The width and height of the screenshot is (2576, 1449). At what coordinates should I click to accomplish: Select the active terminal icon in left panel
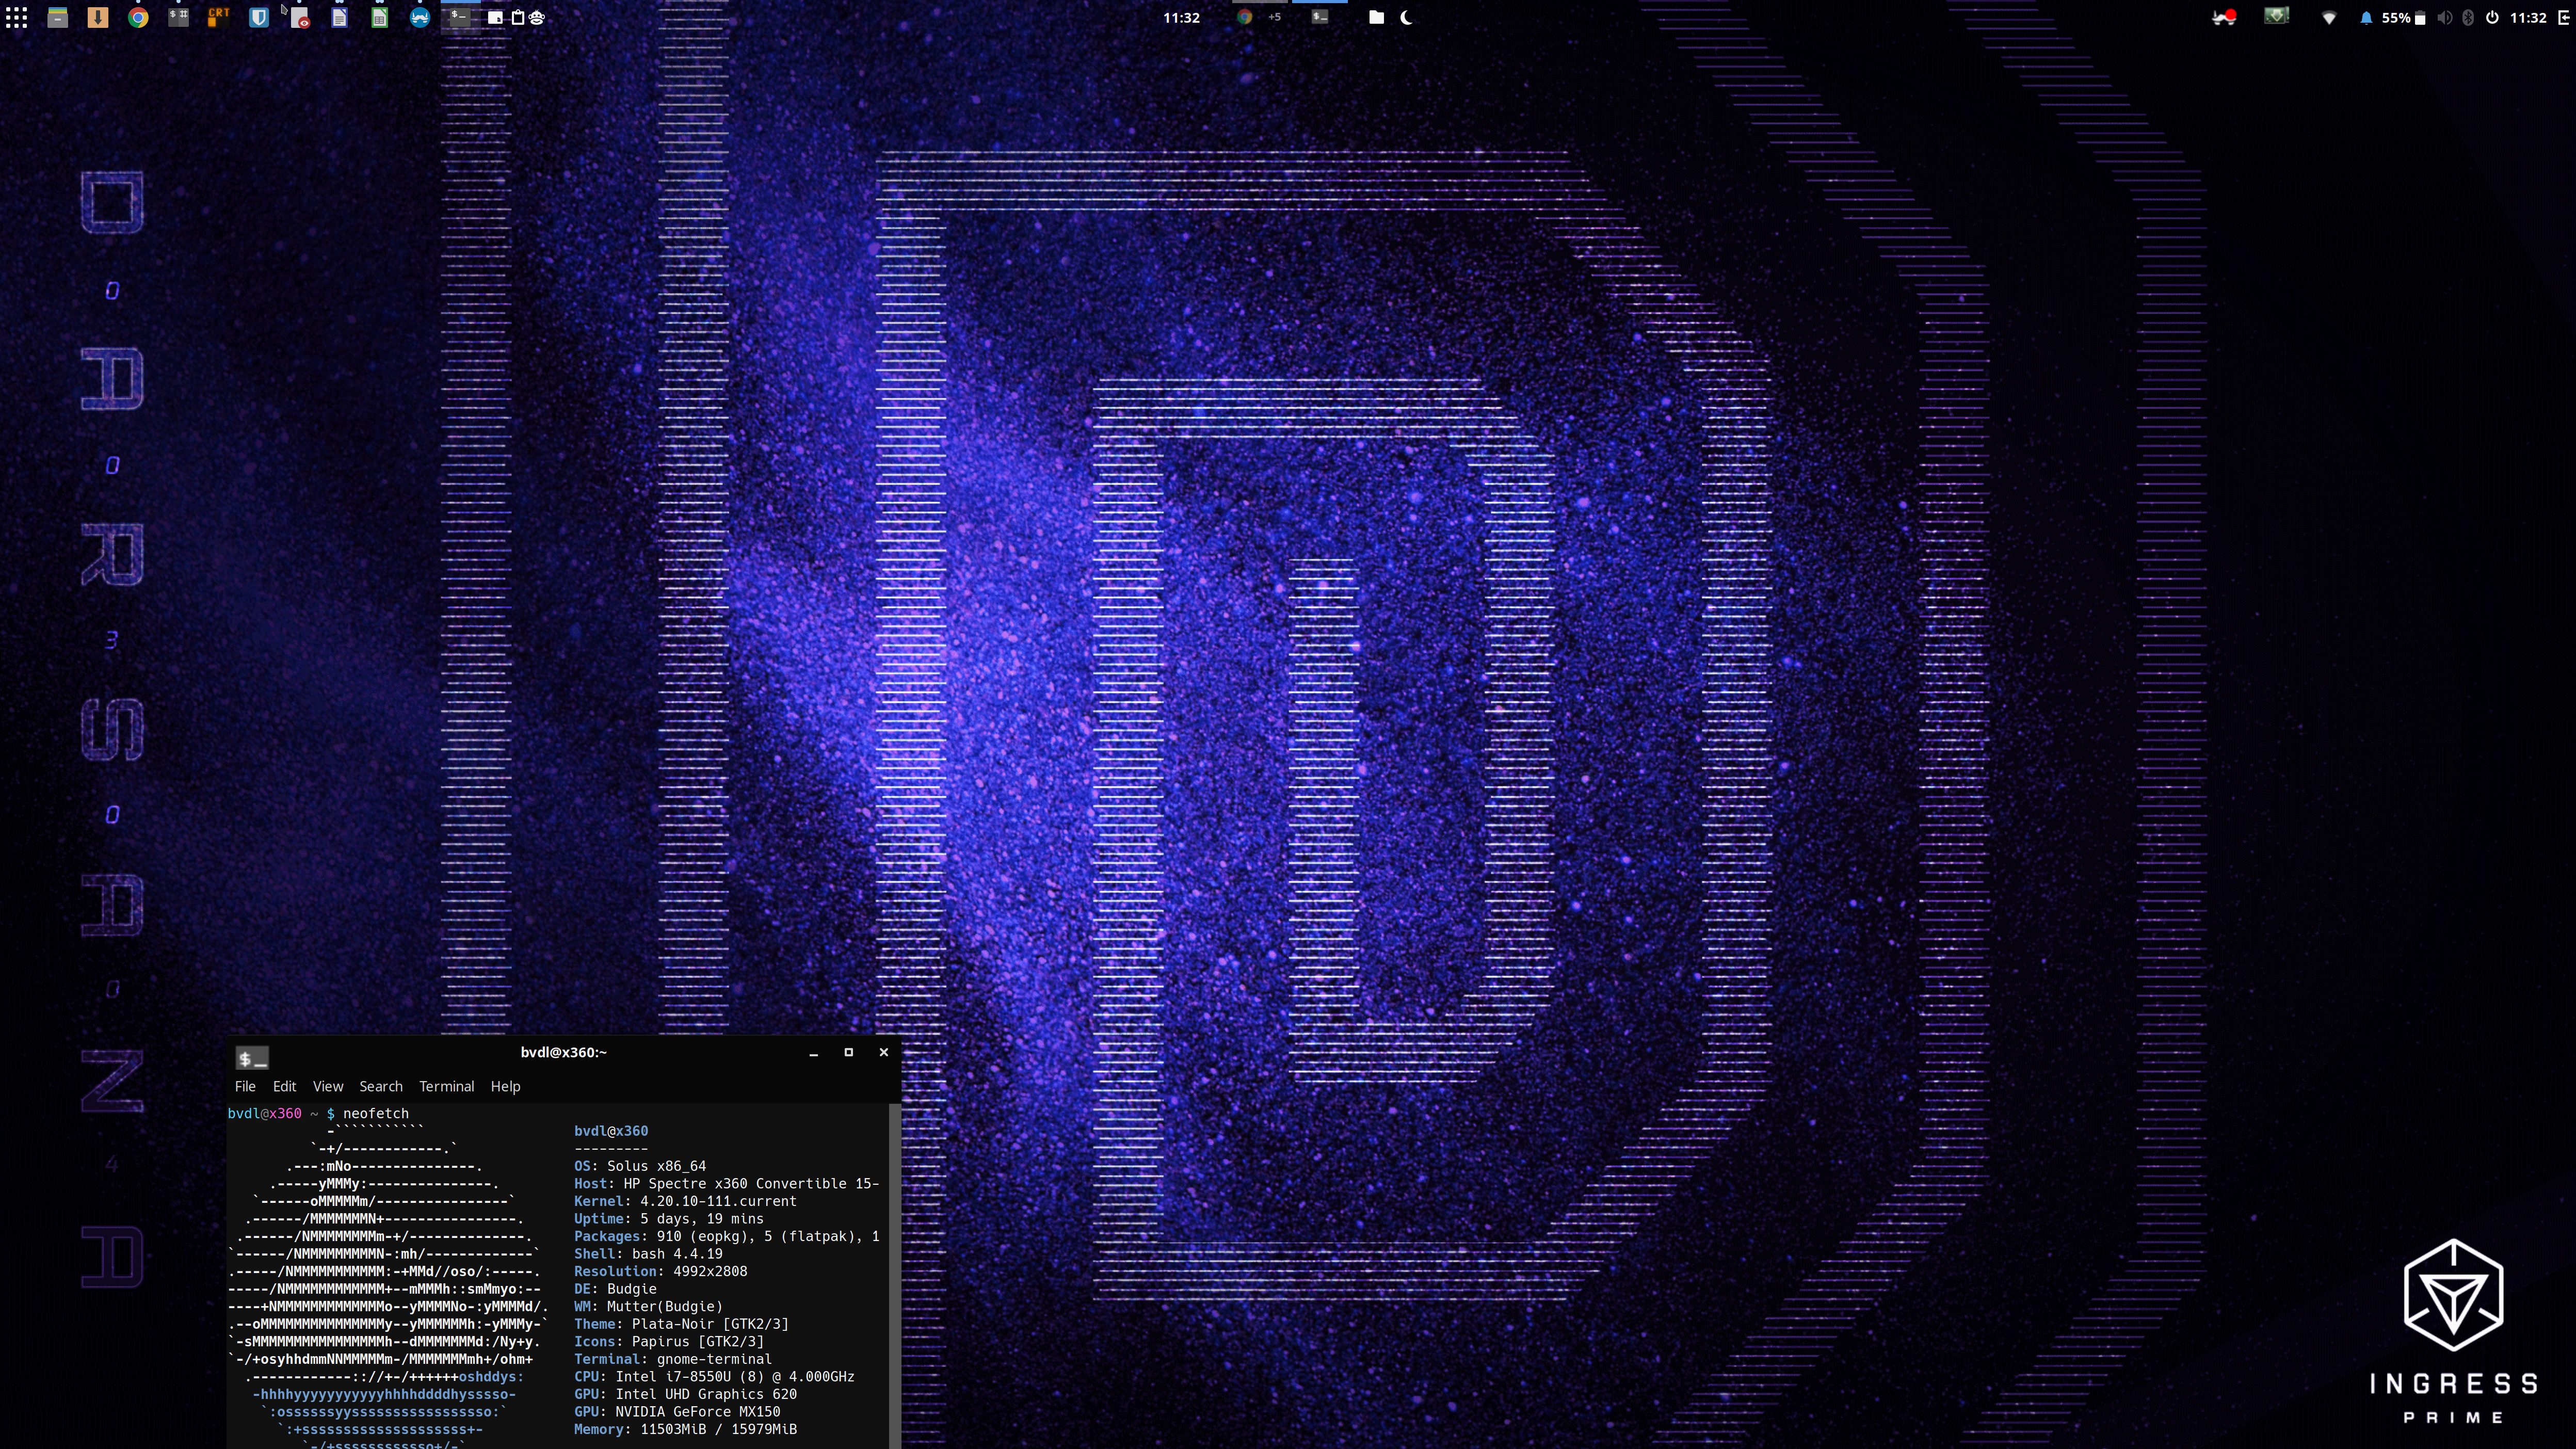460,17
